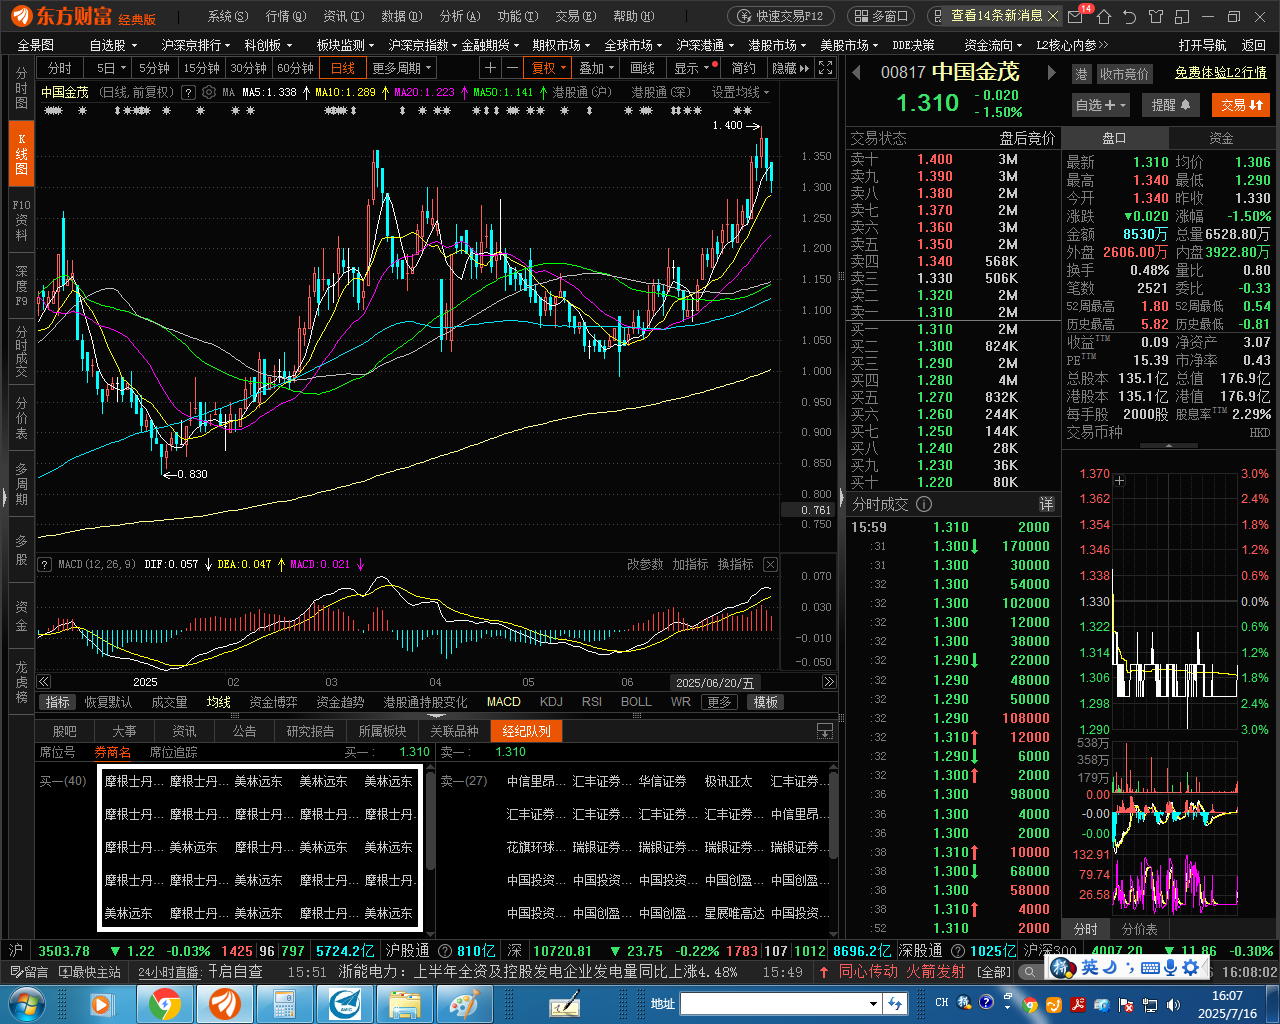The image size is (1280, 1024).
Task: Open 自选+ watchlist dropdown
Action: click(x=1101, y=105)
